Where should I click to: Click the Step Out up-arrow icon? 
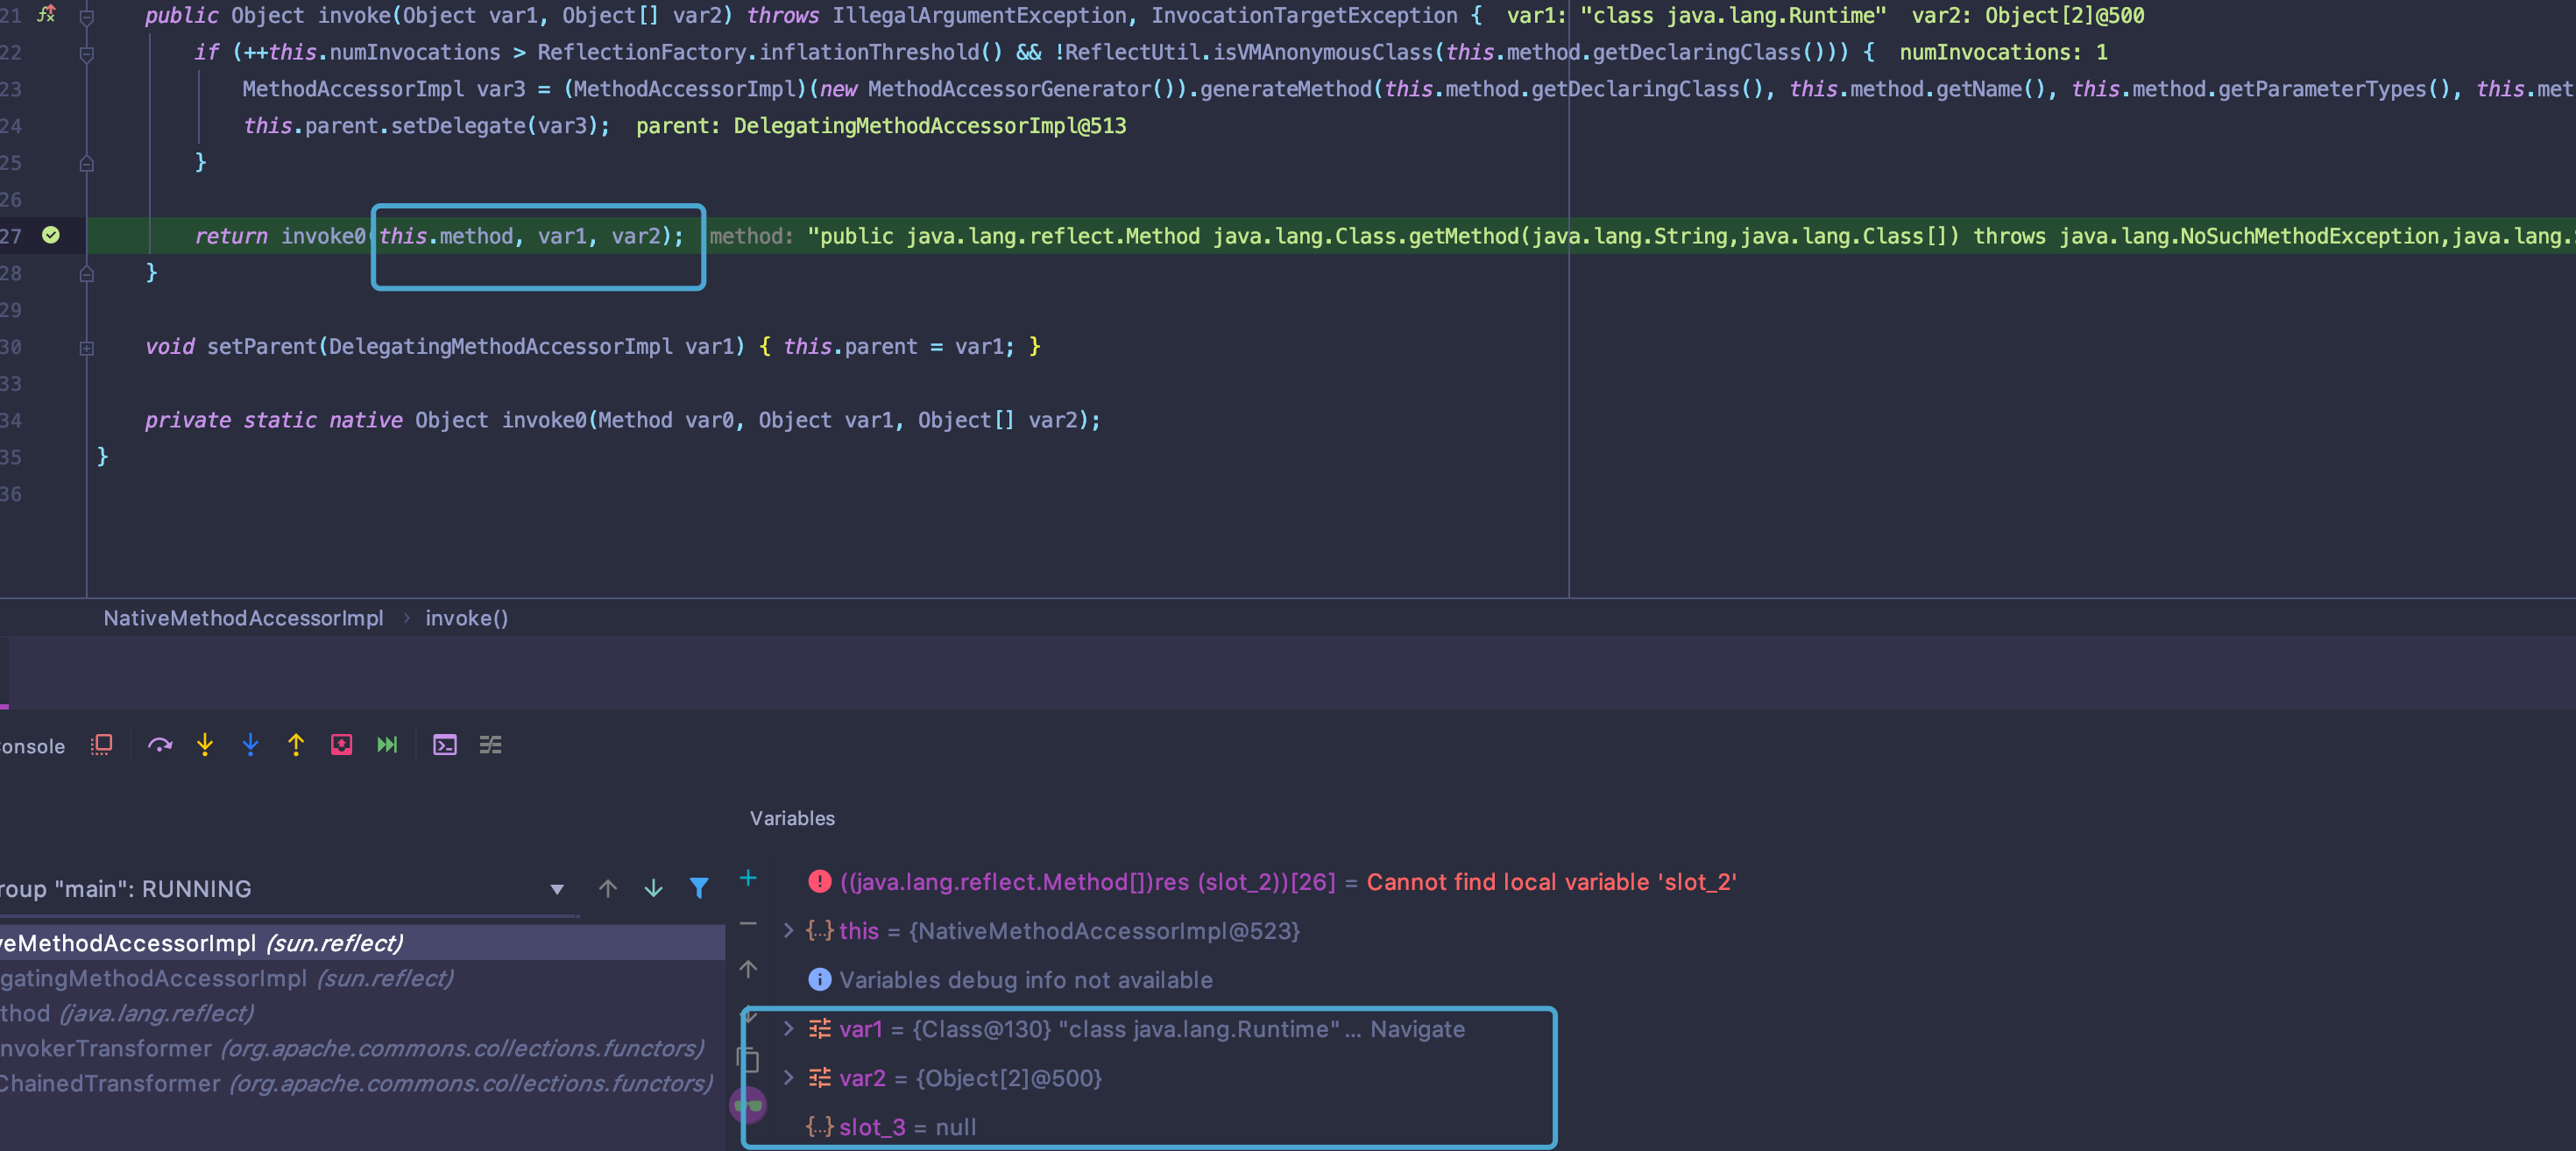click(x=296, y=745)
